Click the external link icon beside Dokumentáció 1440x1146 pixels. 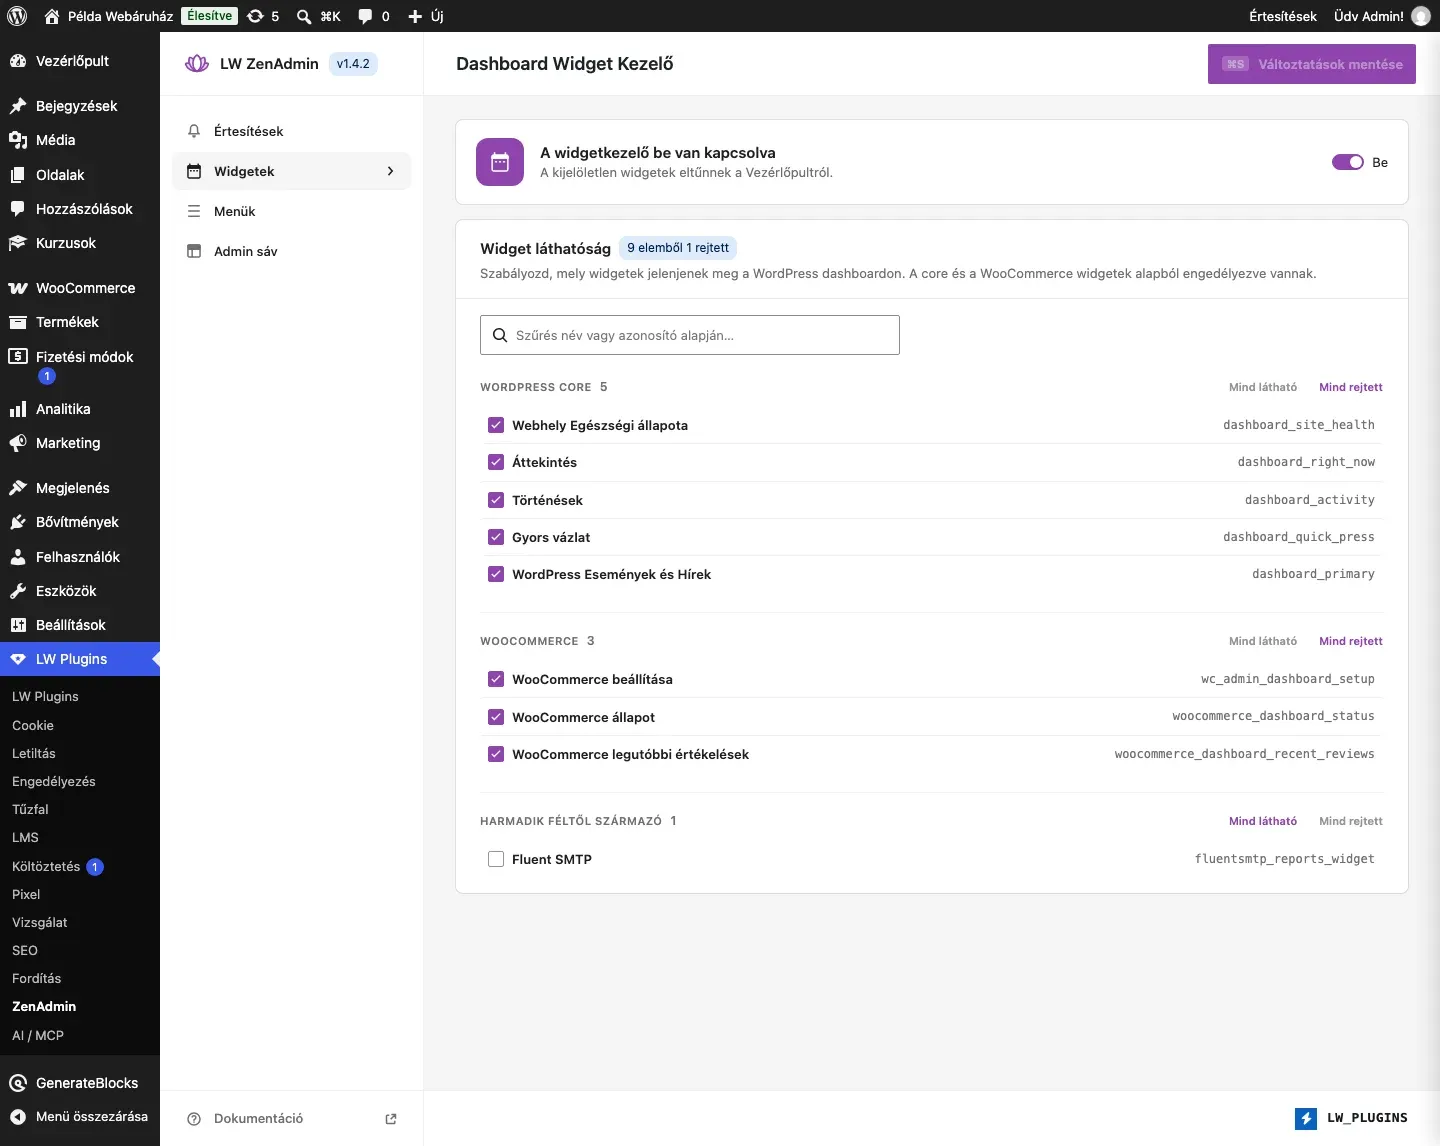391,1119
